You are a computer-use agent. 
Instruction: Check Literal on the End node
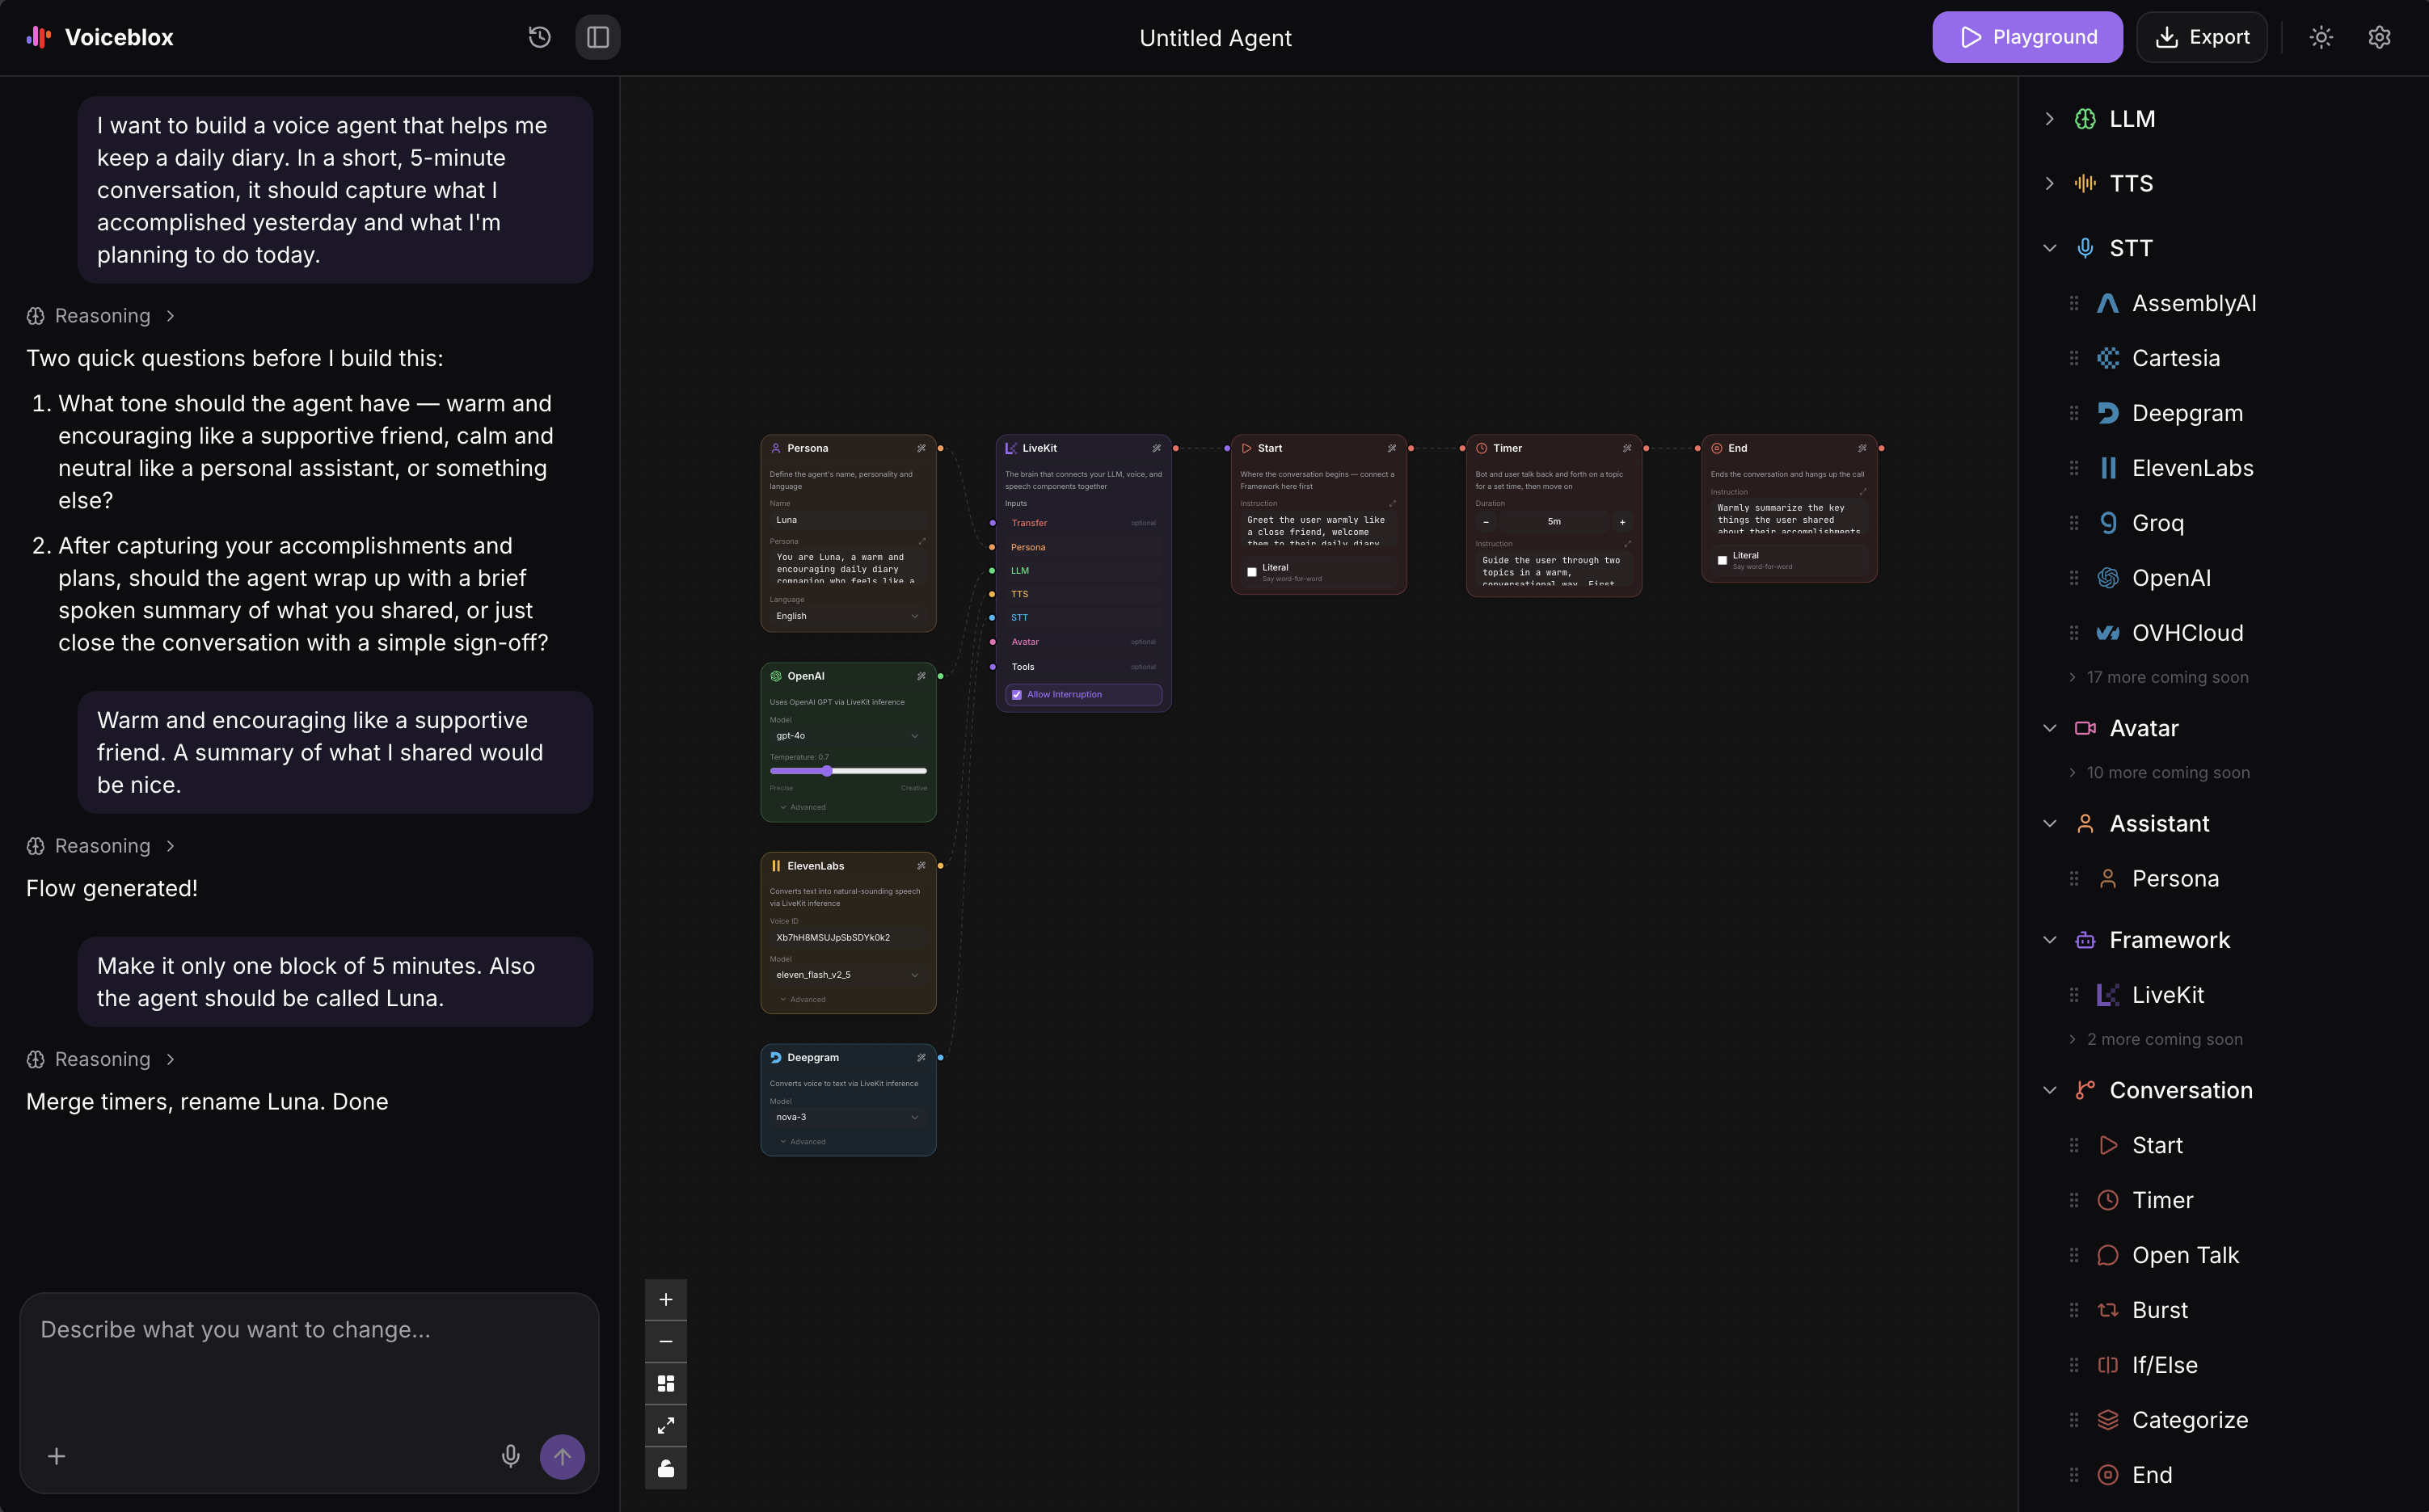point(1722,559)
